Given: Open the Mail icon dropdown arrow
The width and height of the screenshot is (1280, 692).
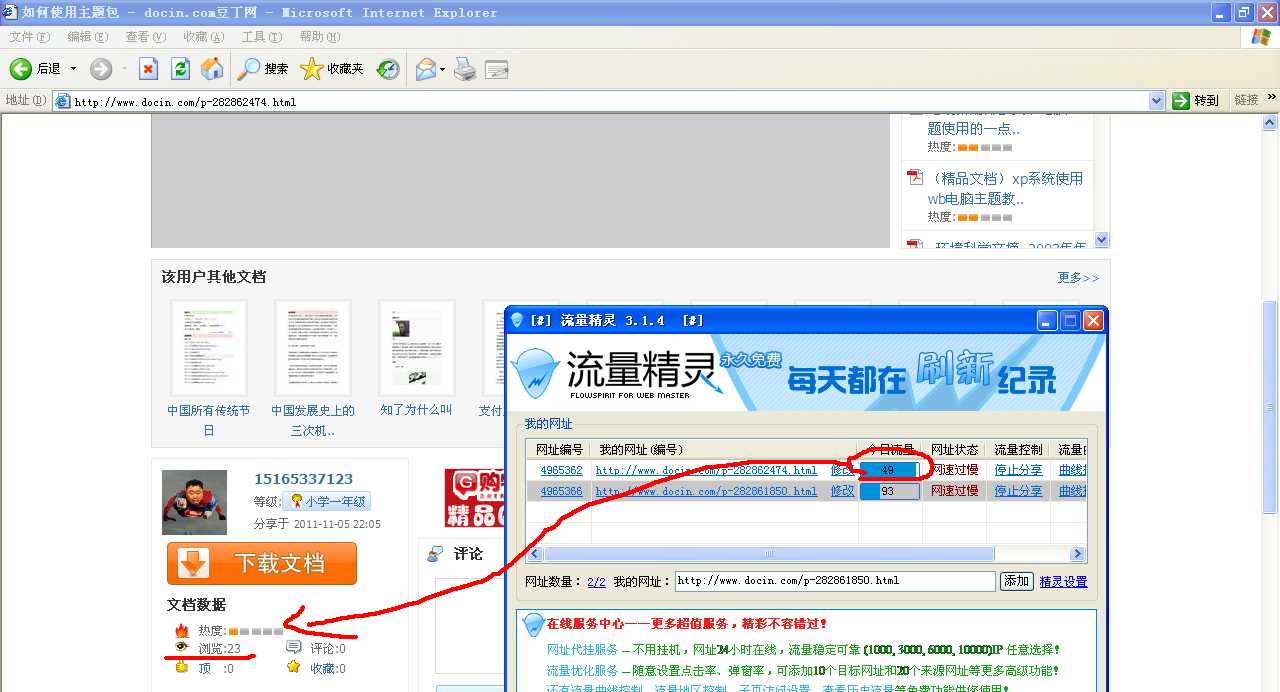Looking at the screenshot, I should (x=443, y=70).
